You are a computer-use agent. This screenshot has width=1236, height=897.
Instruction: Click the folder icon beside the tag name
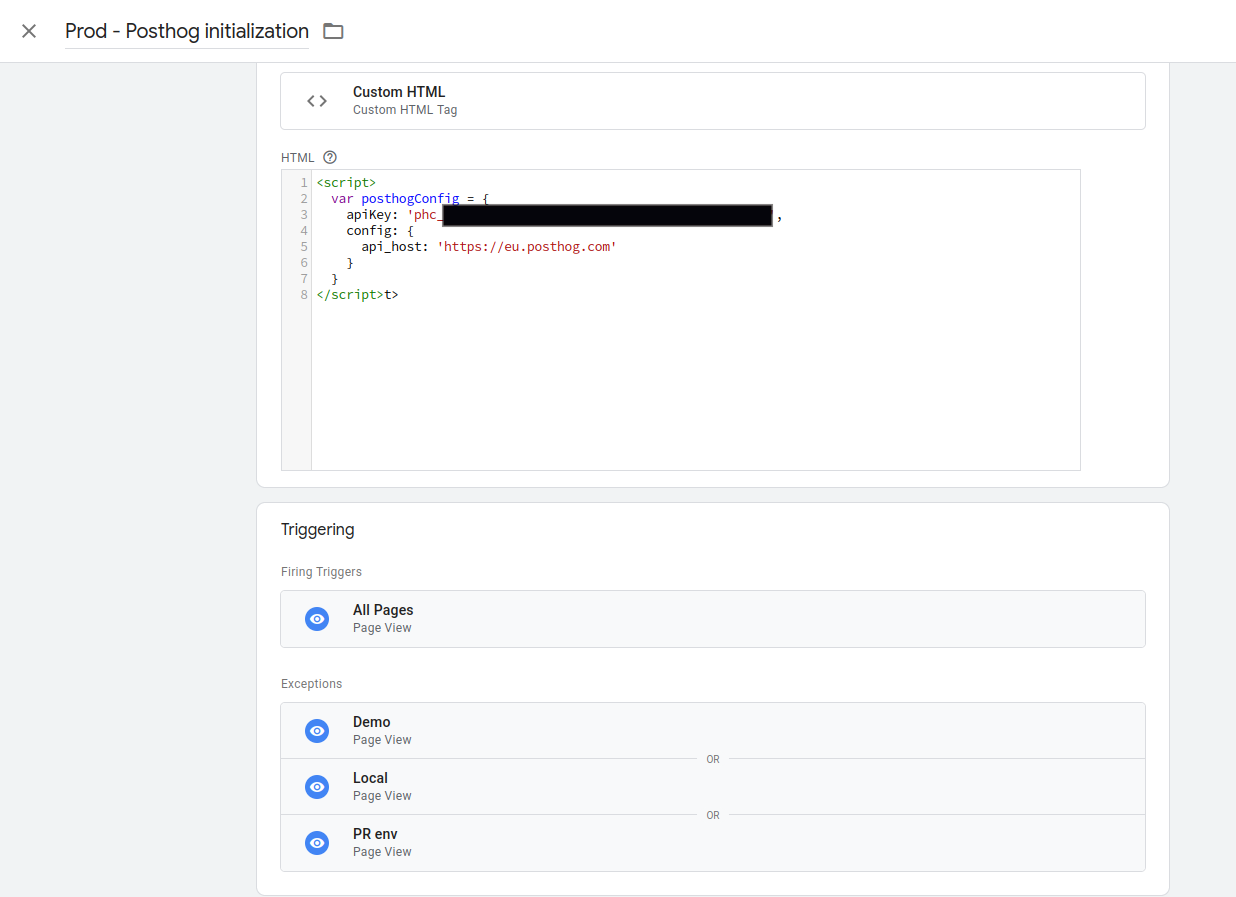click(x=333, y=31)
